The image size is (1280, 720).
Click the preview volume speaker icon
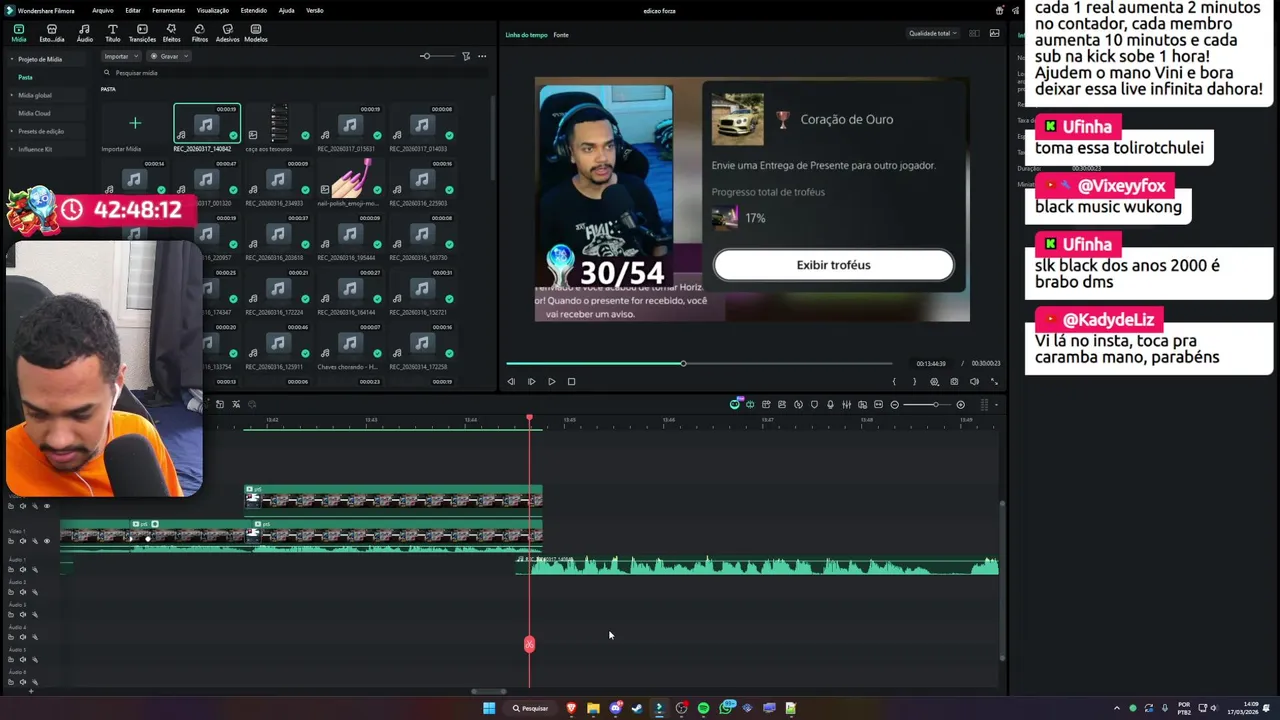(x=974, y=381)
